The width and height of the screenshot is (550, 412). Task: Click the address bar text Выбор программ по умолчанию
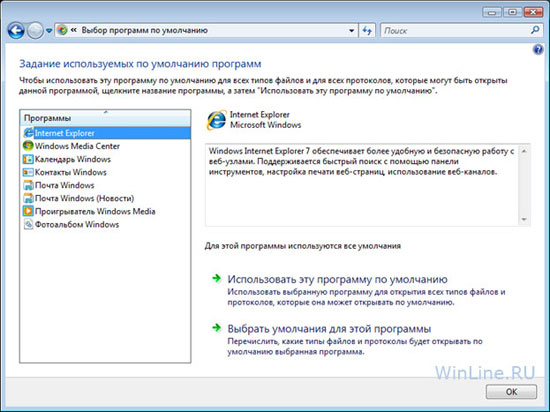(145, 31)
